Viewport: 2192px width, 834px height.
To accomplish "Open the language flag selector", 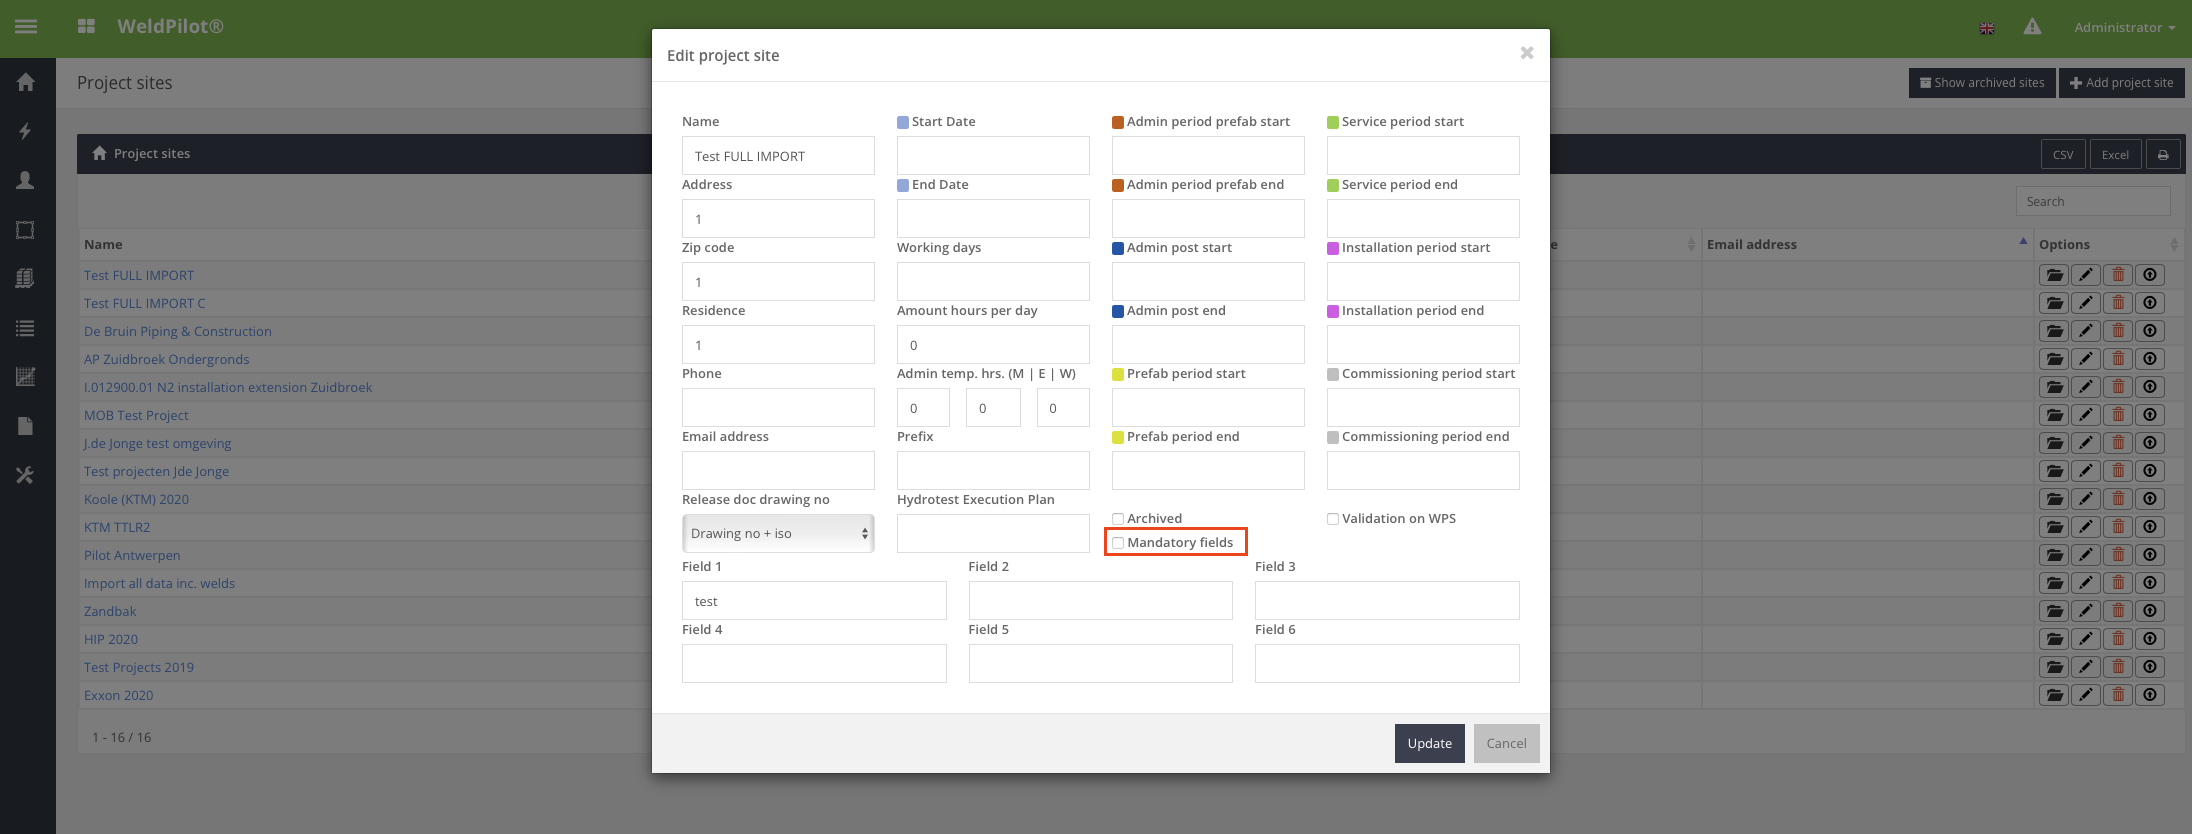I will click(x=1987, y=28).
